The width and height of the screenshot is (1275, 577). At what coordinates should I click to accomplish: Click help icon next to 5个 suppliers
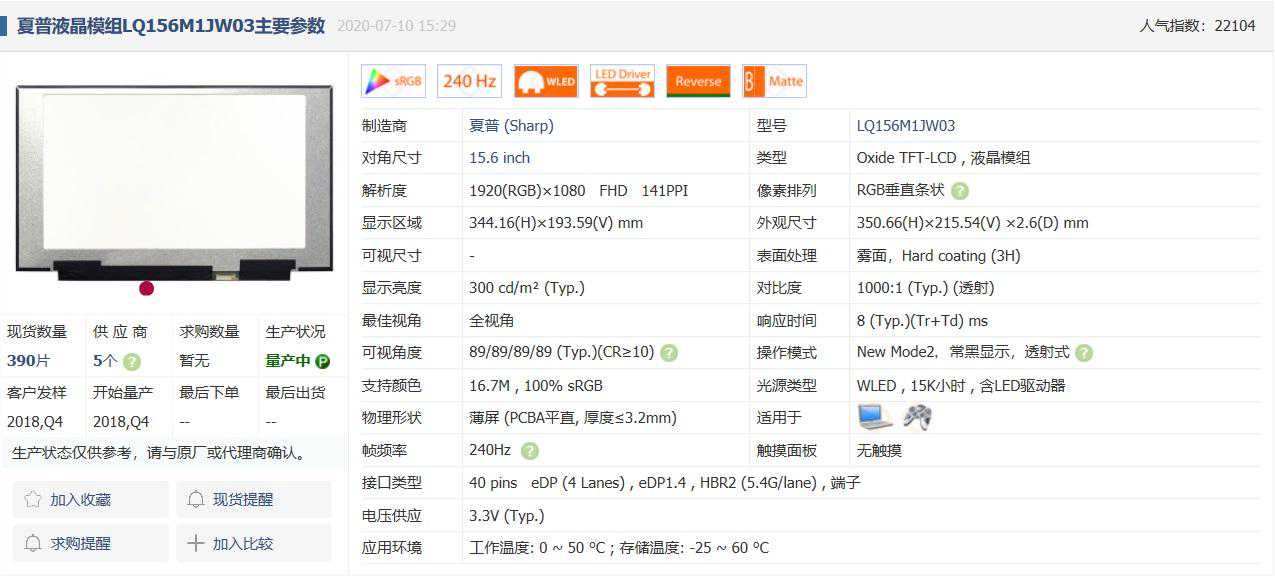[x=131, y=362]
